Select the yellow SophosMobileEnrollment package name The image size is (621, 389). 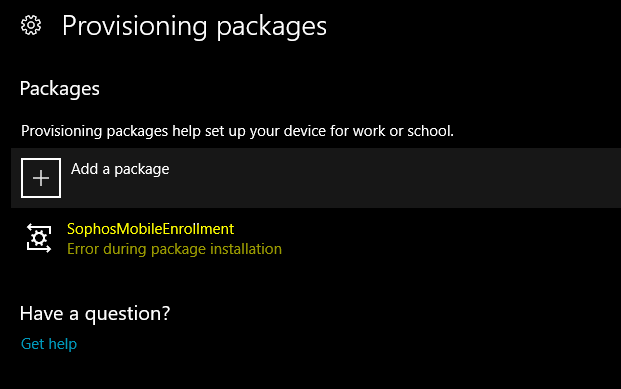click(x=150, y=229)
